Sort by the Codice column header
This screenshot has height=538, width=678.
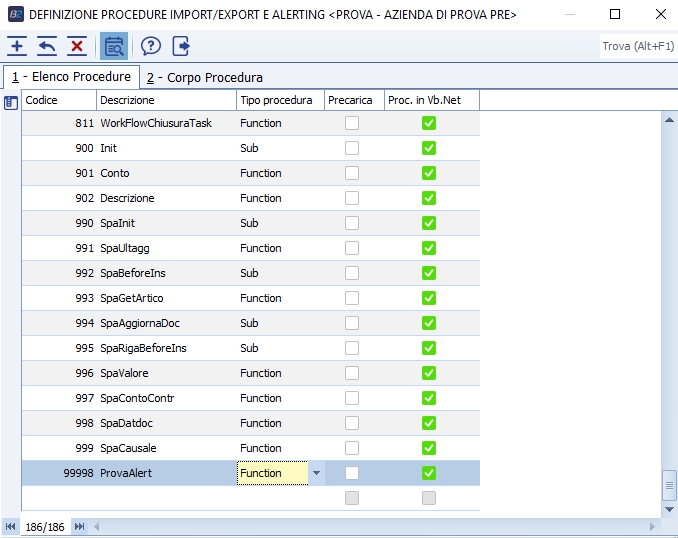[x=59, y=100]
